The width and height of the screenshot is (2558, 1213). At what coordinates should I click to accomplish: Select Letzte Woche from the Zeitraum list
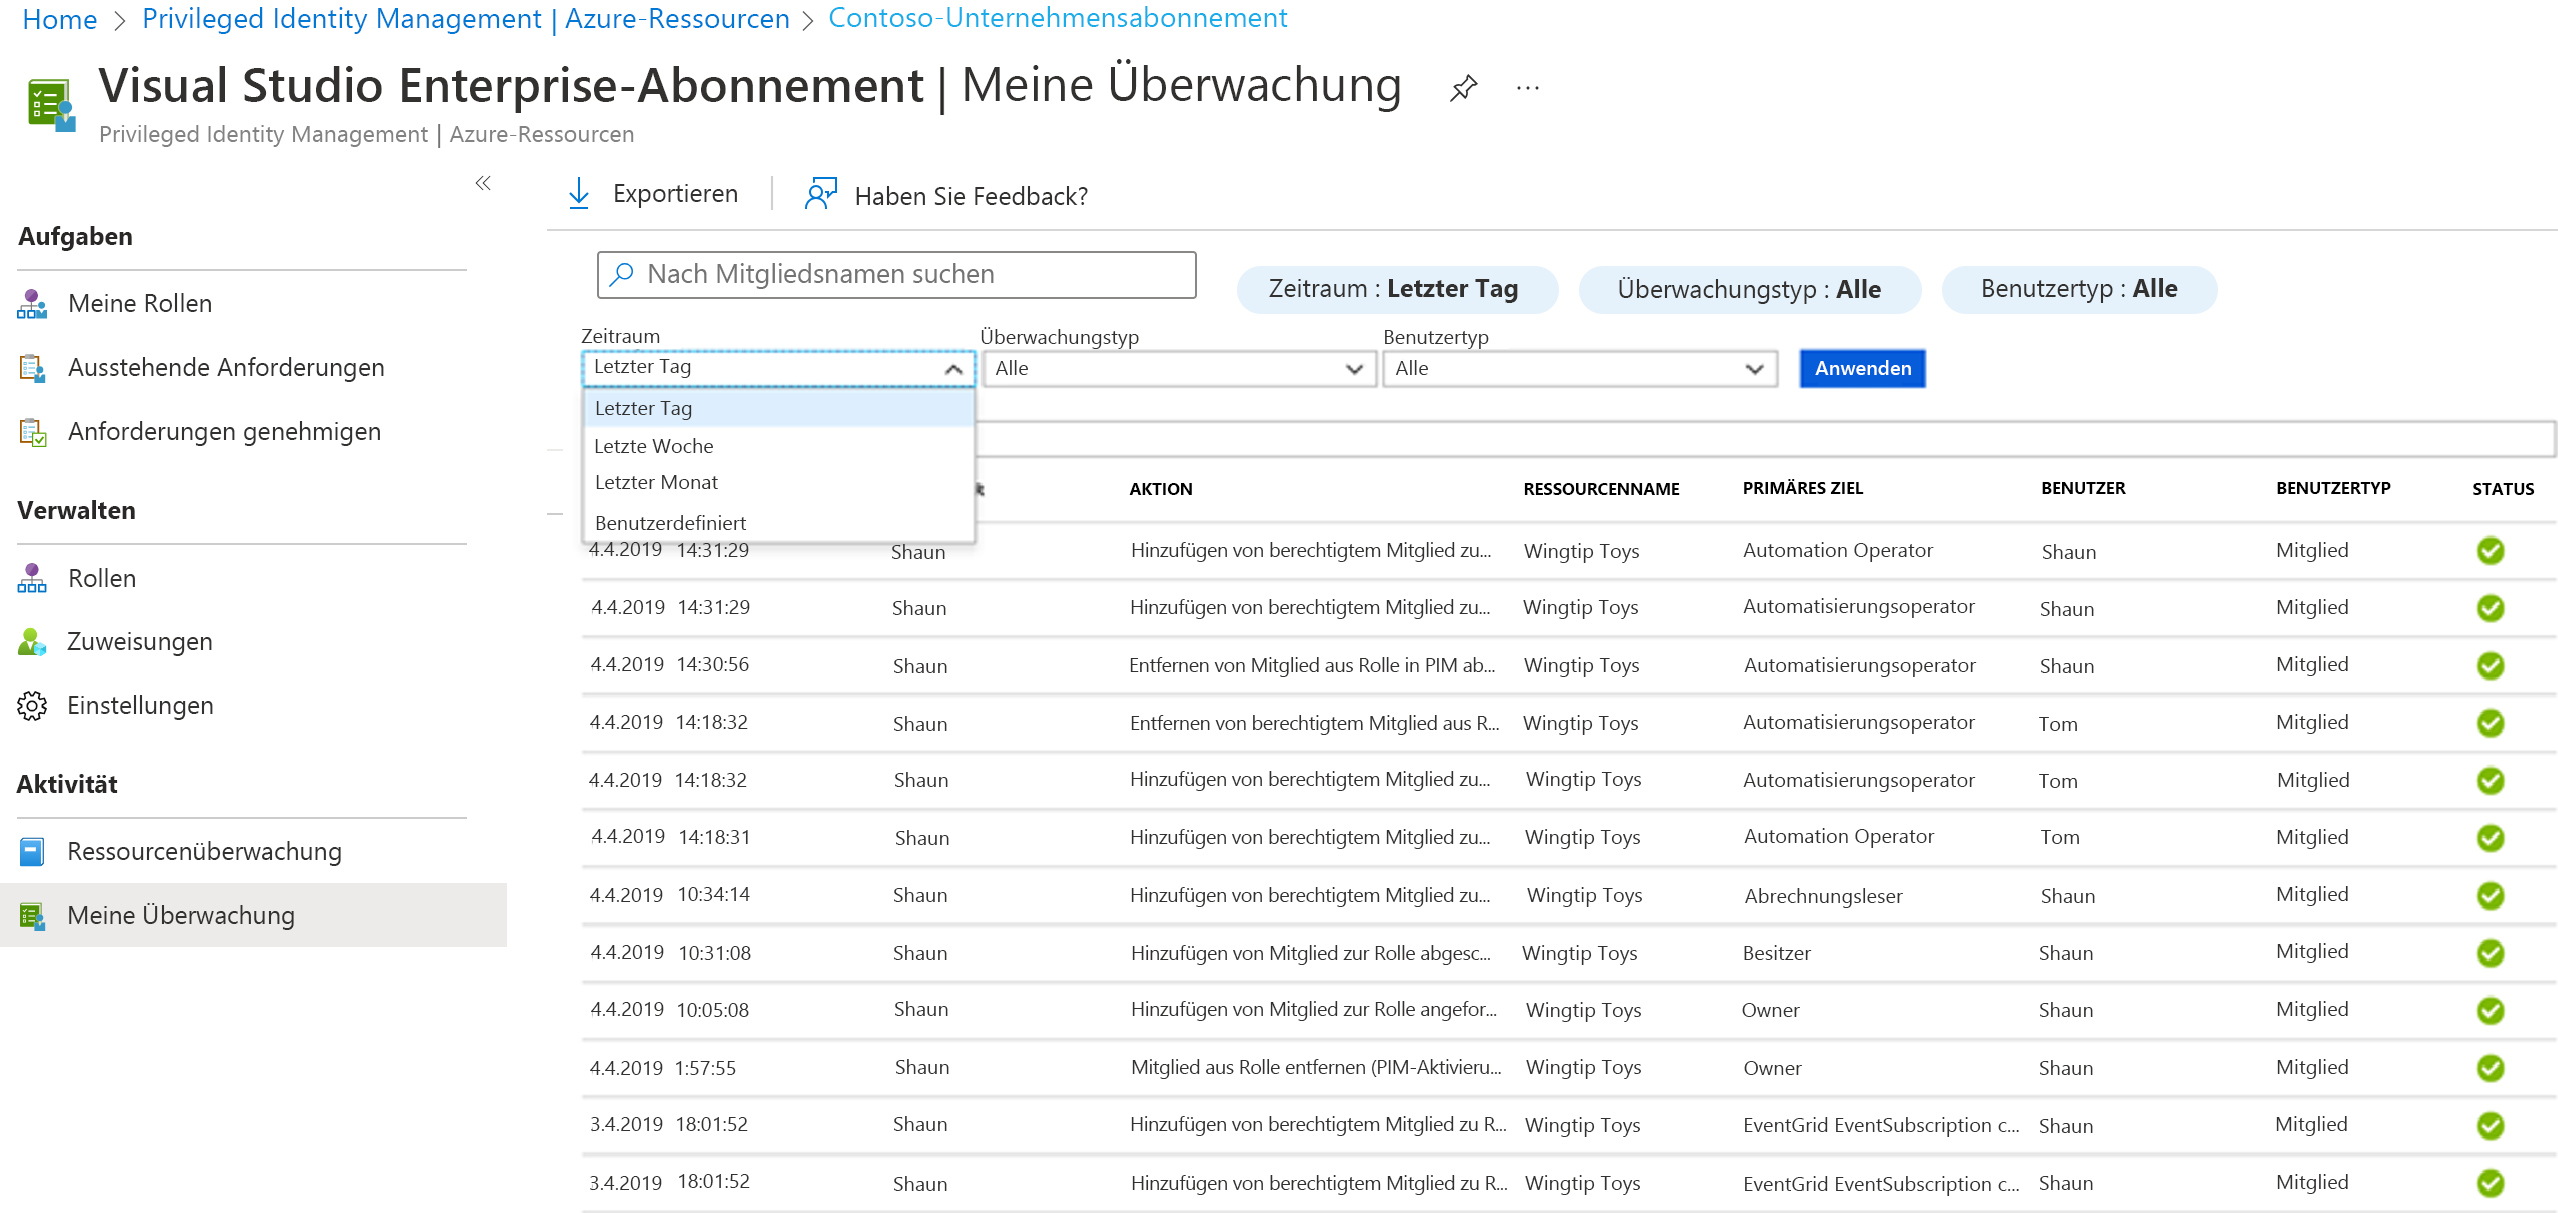pyautogui.click(x=778, y=446)
